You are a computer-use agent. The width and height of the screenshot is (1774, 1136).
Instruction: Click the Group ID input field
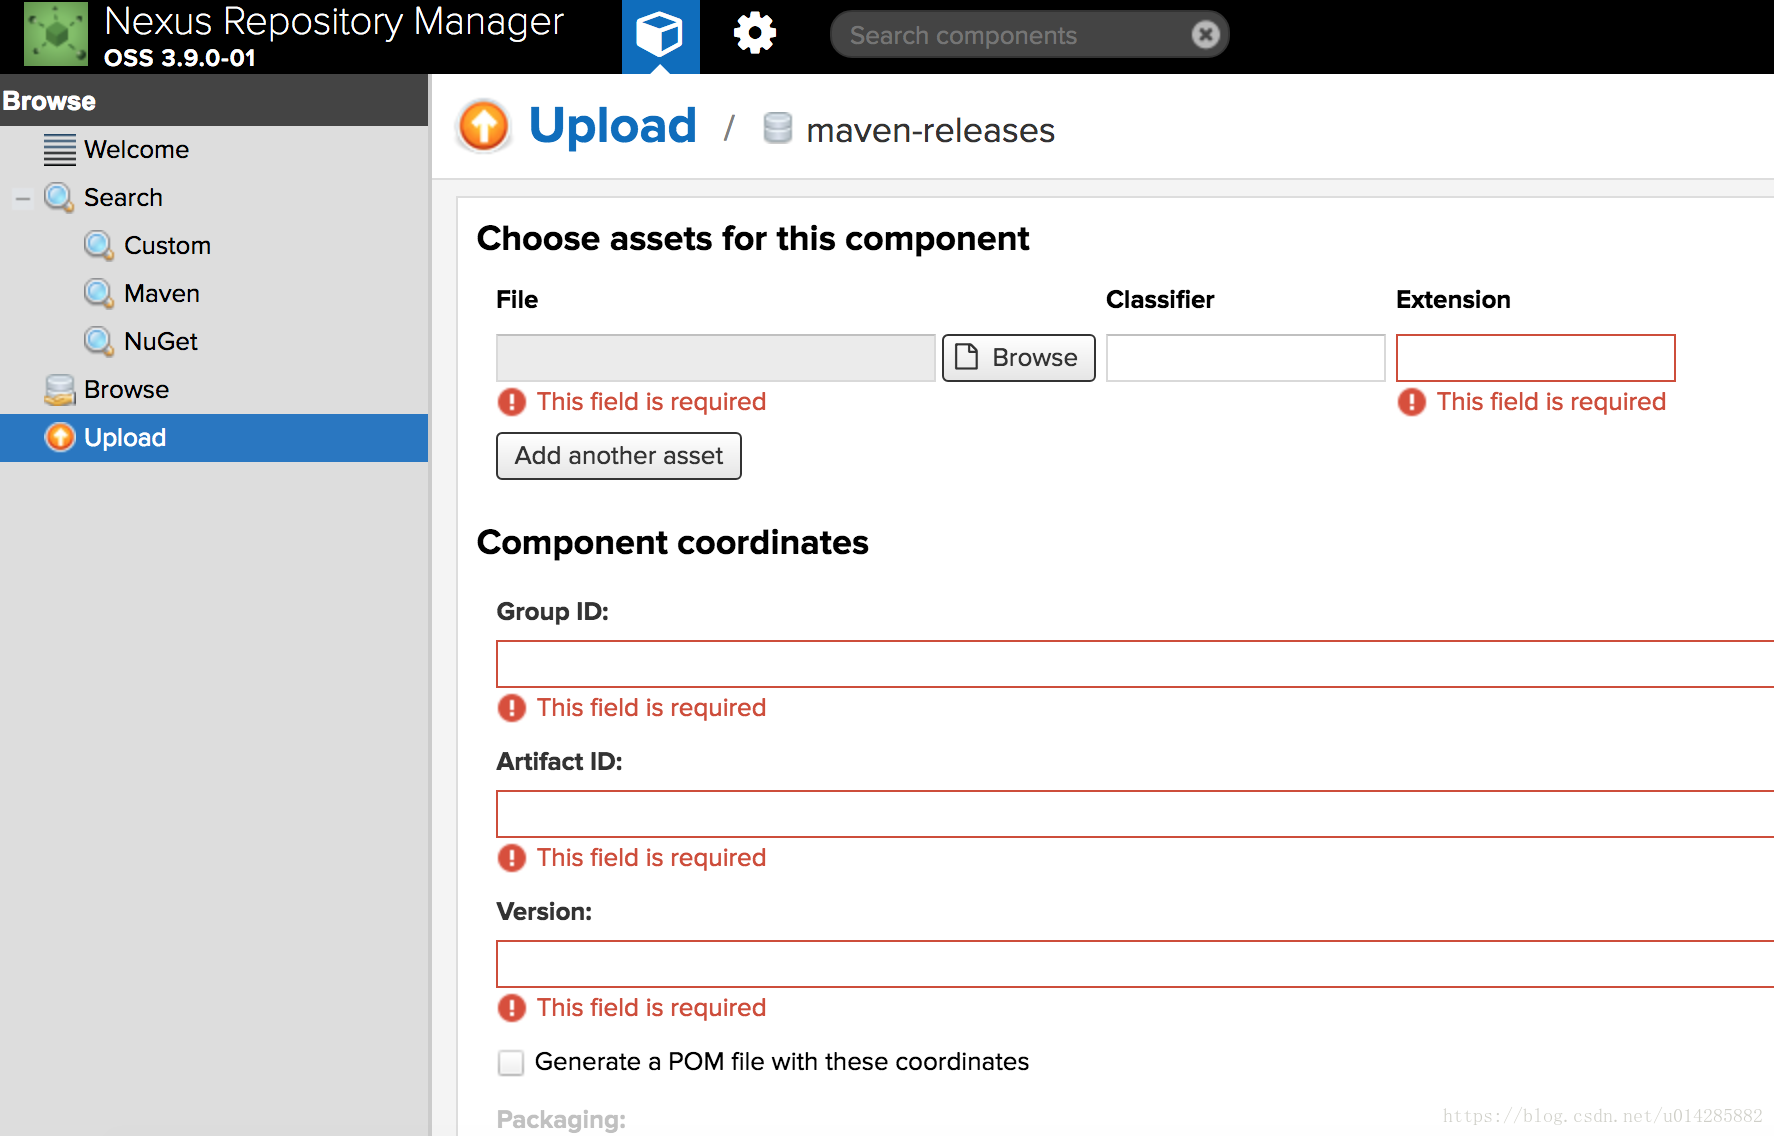(x=1135, y=664)
